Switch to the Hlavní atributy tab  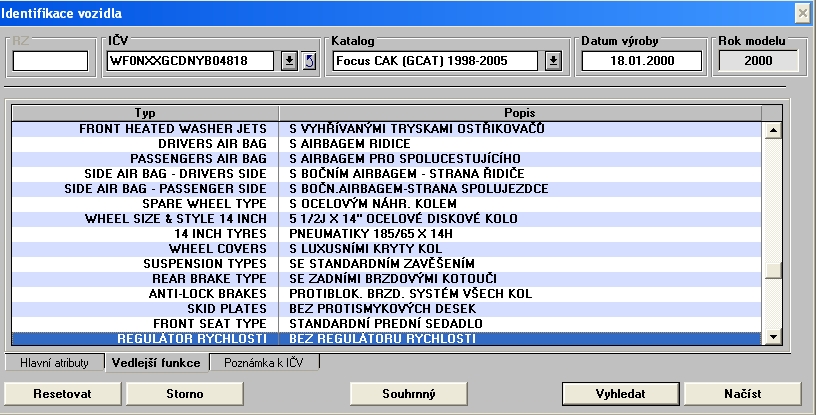coord(55,362)
